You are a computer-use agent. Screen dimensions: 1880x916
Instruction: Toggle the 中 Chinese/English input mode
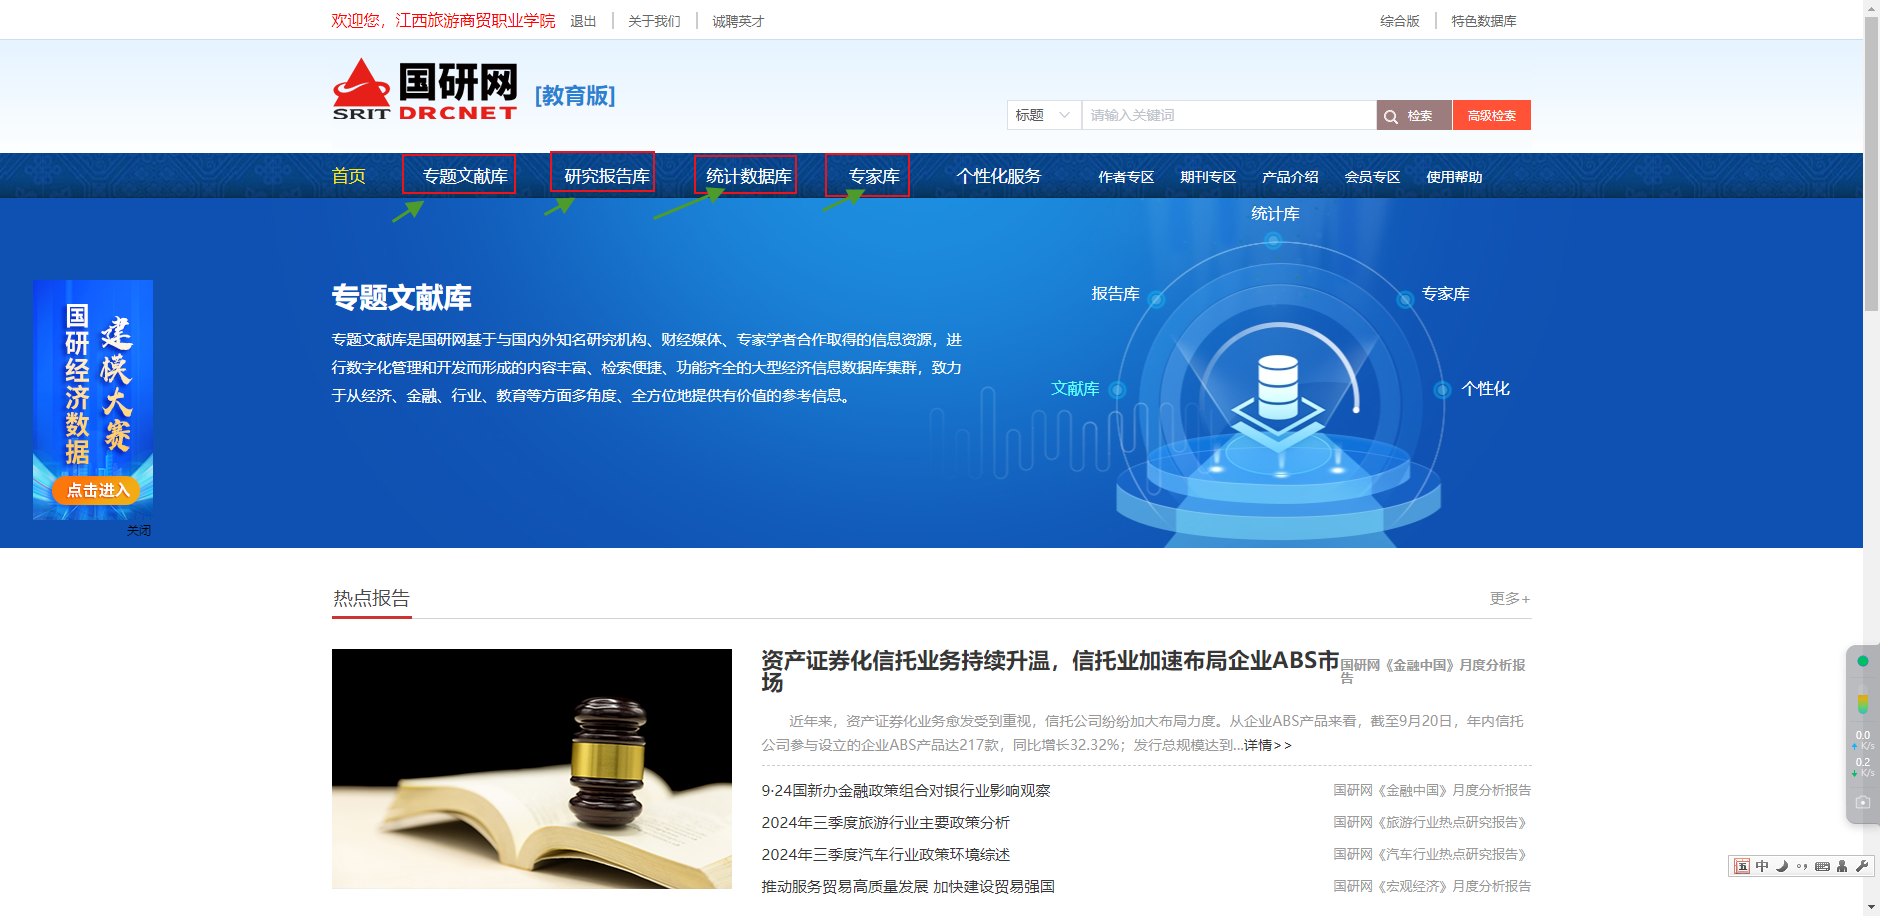tap(1762, 866)
